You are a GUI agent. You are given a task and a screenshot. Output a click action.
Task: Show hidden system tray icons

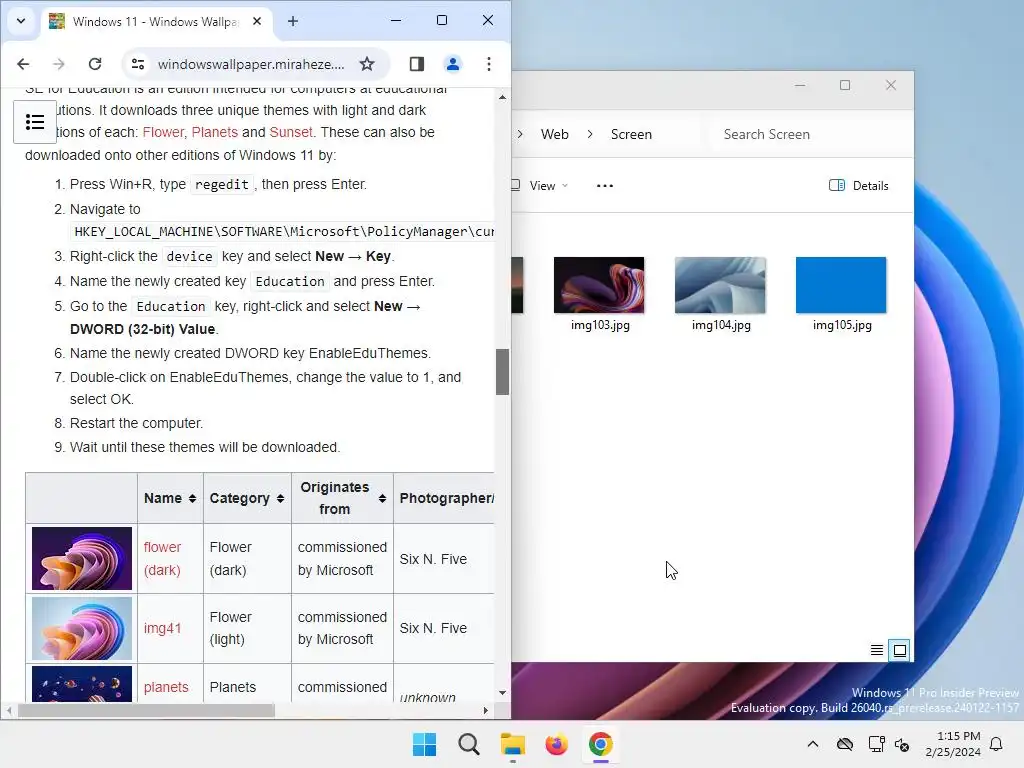(x=812, y=744)
